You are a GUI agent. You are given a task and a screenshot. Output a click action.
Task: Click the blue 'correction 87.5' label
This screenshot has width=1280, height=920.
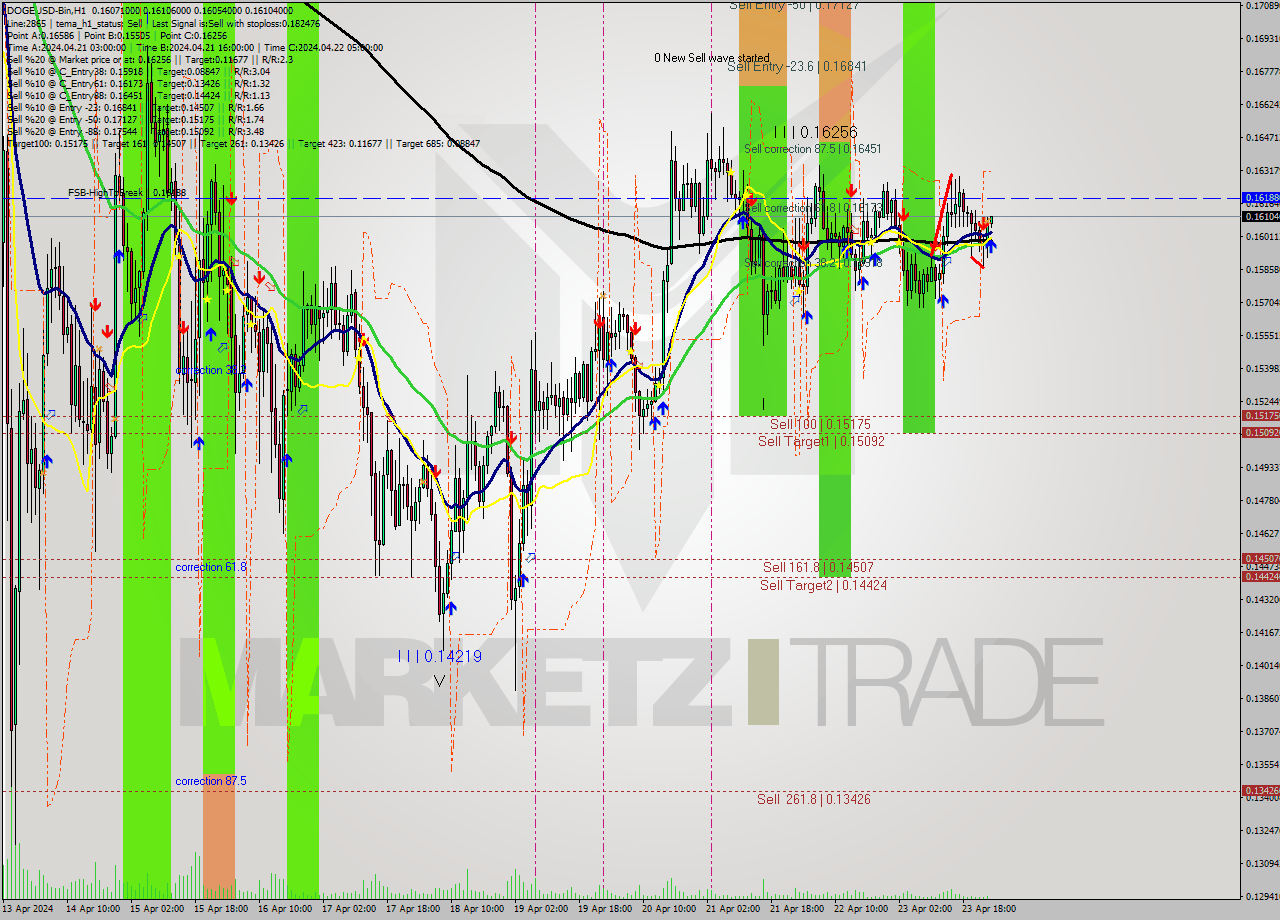210,781
